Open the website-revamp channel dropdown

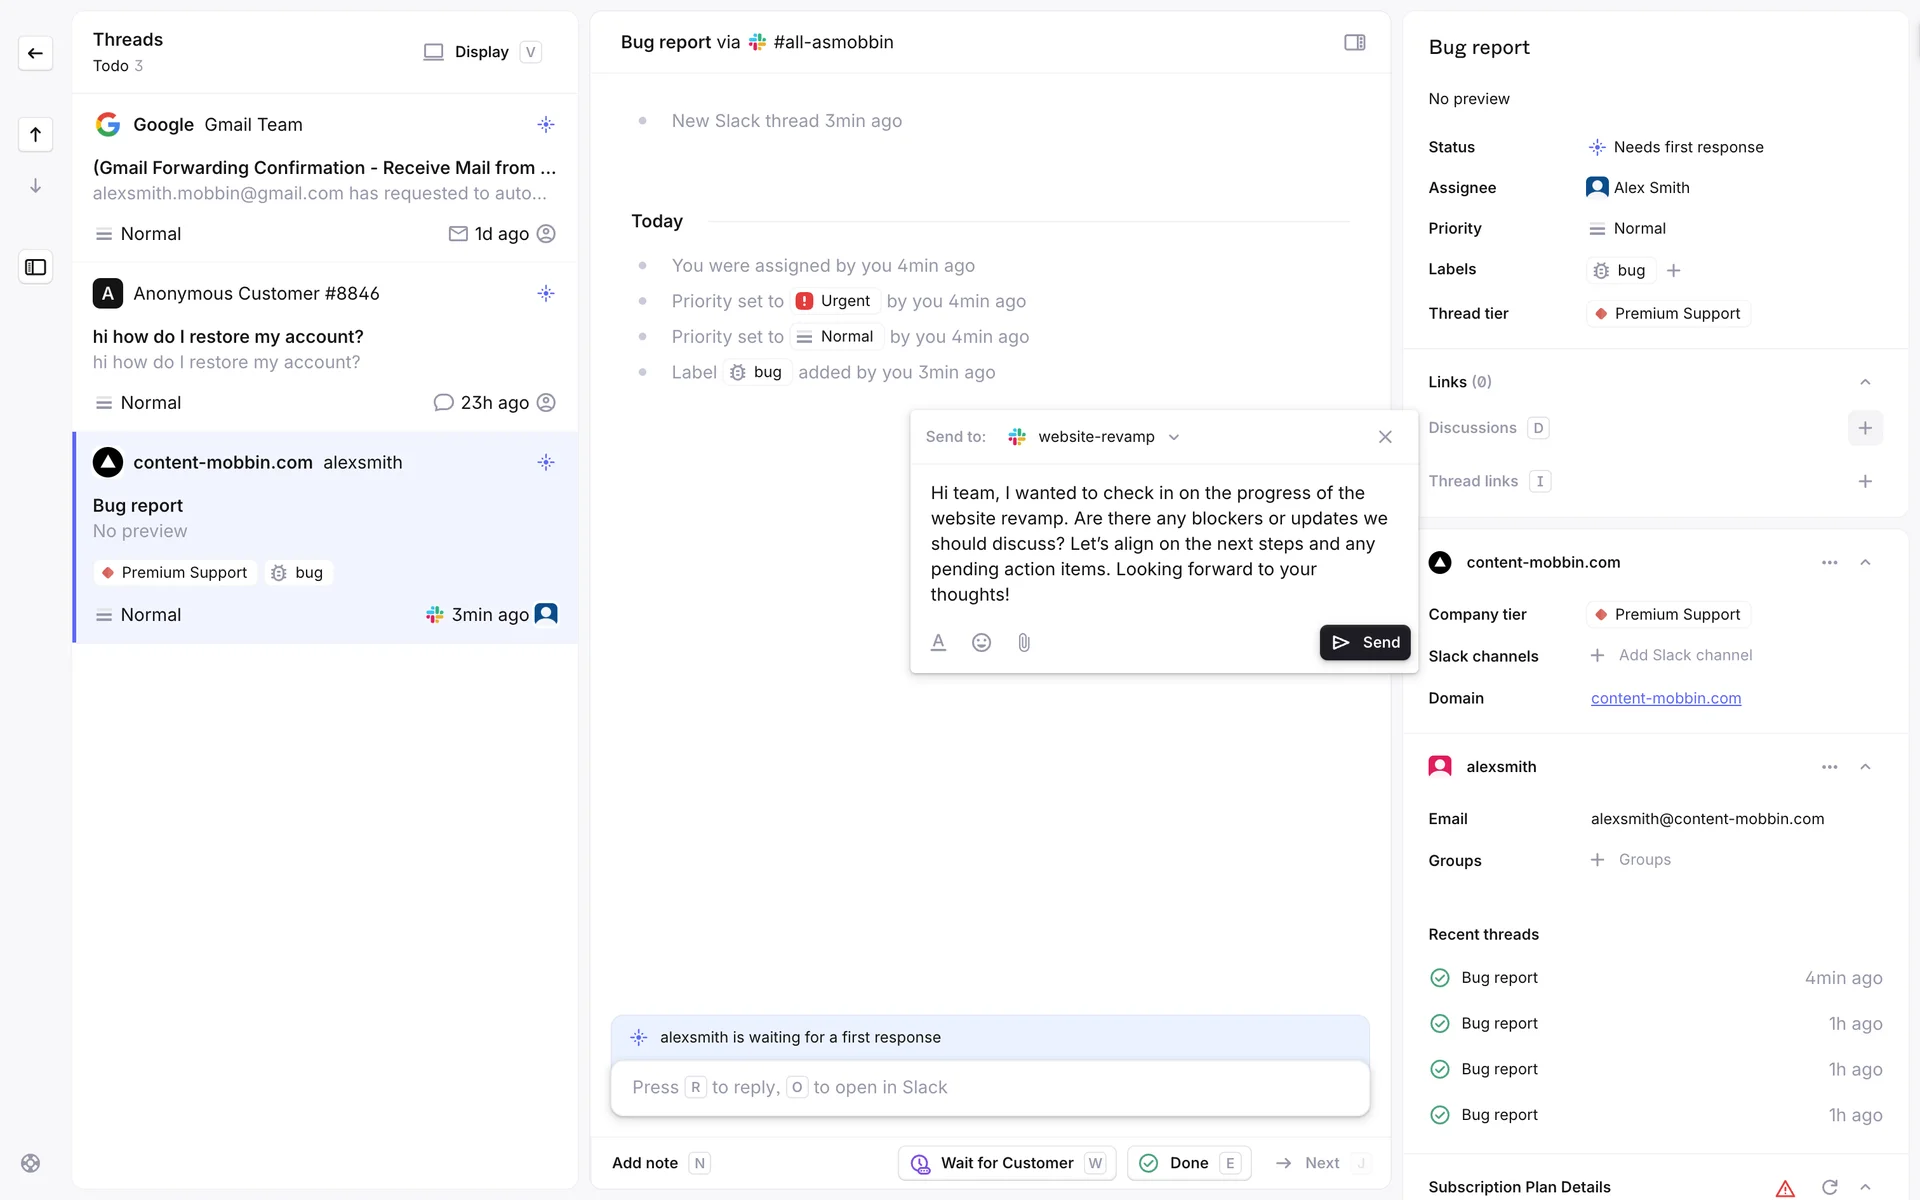click(1096, 437)
